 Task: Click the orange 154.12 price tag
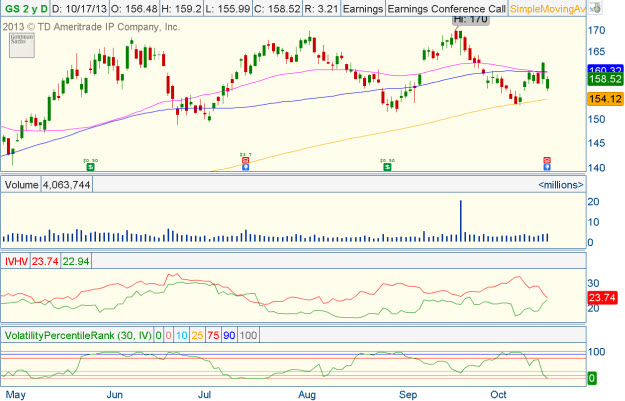(x=599, y=98)
